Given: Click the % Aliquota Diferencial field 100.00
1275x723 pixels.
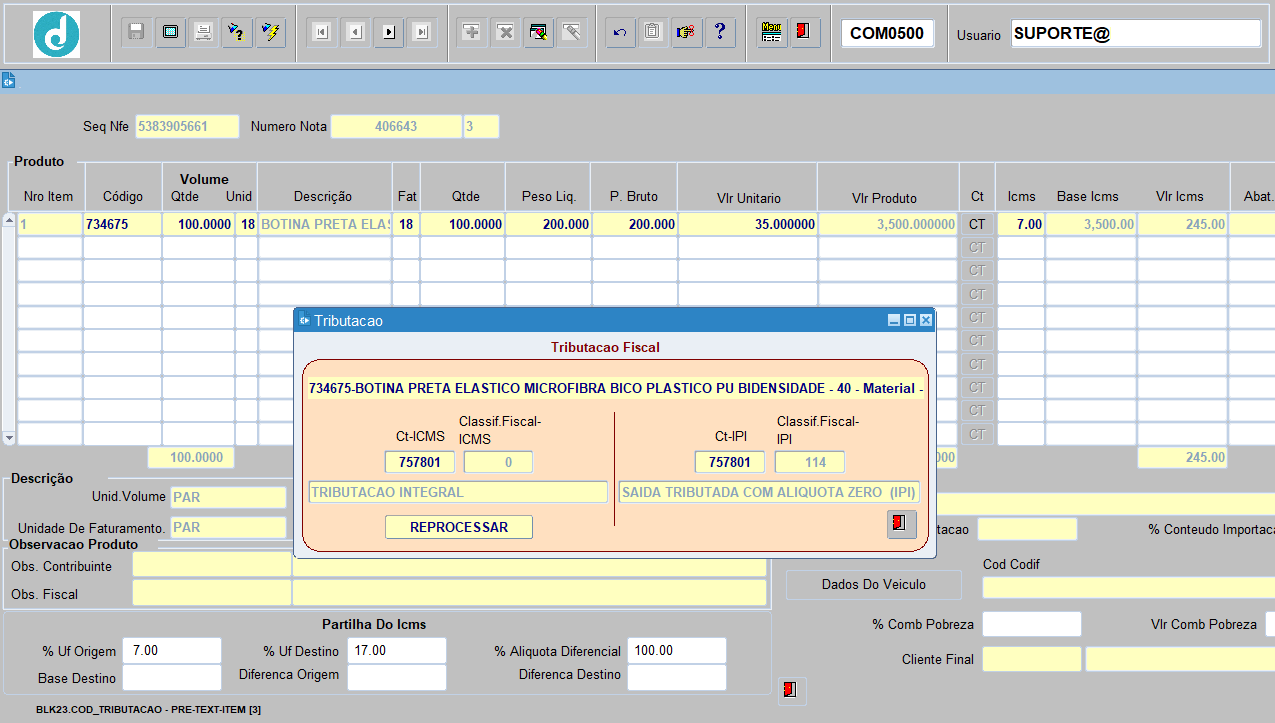Looking at the screenshot, I should [677, 650].
